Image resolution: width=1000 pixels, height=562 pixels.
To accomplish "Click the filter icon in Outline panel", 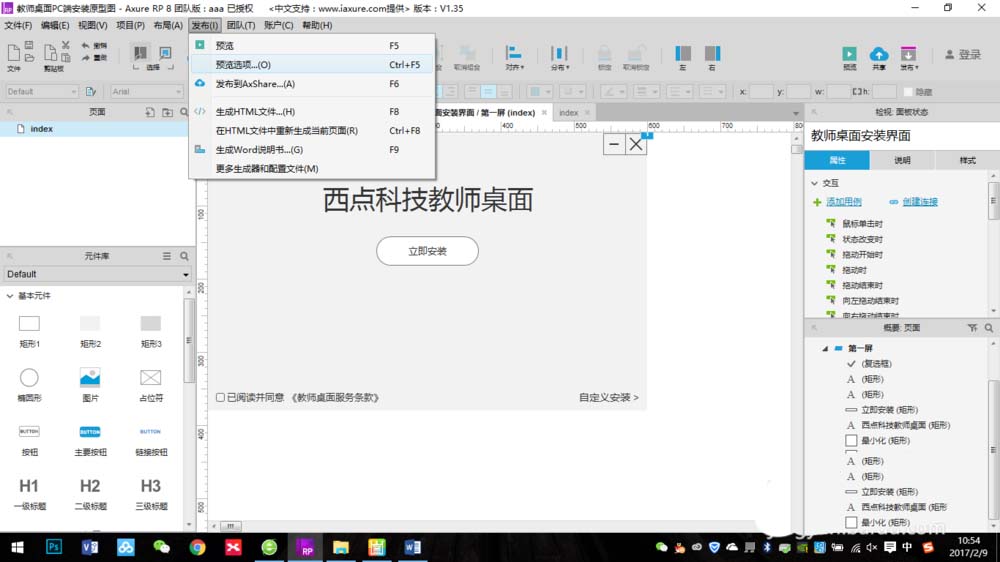I will coord(972,328).
